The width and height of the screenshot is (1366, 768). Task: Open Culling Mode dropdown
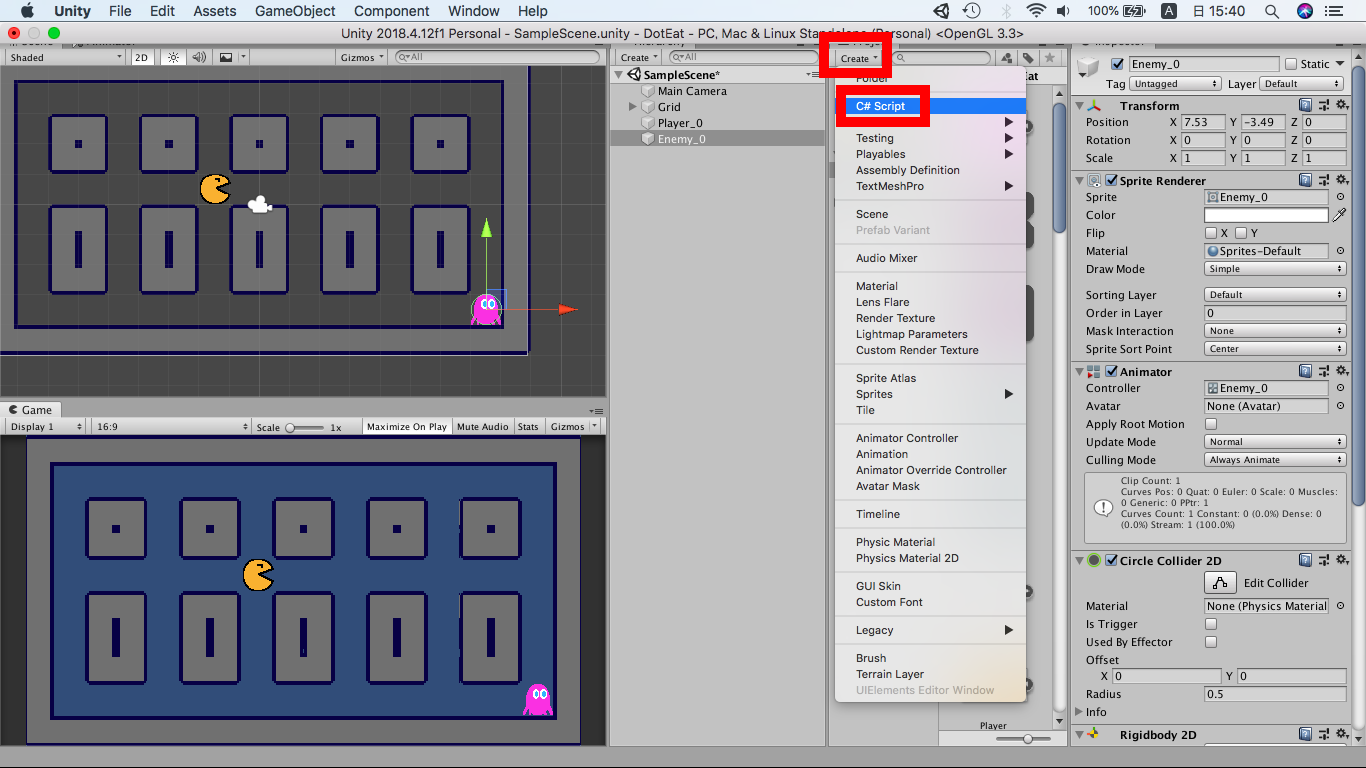[x=1275, y=460]
